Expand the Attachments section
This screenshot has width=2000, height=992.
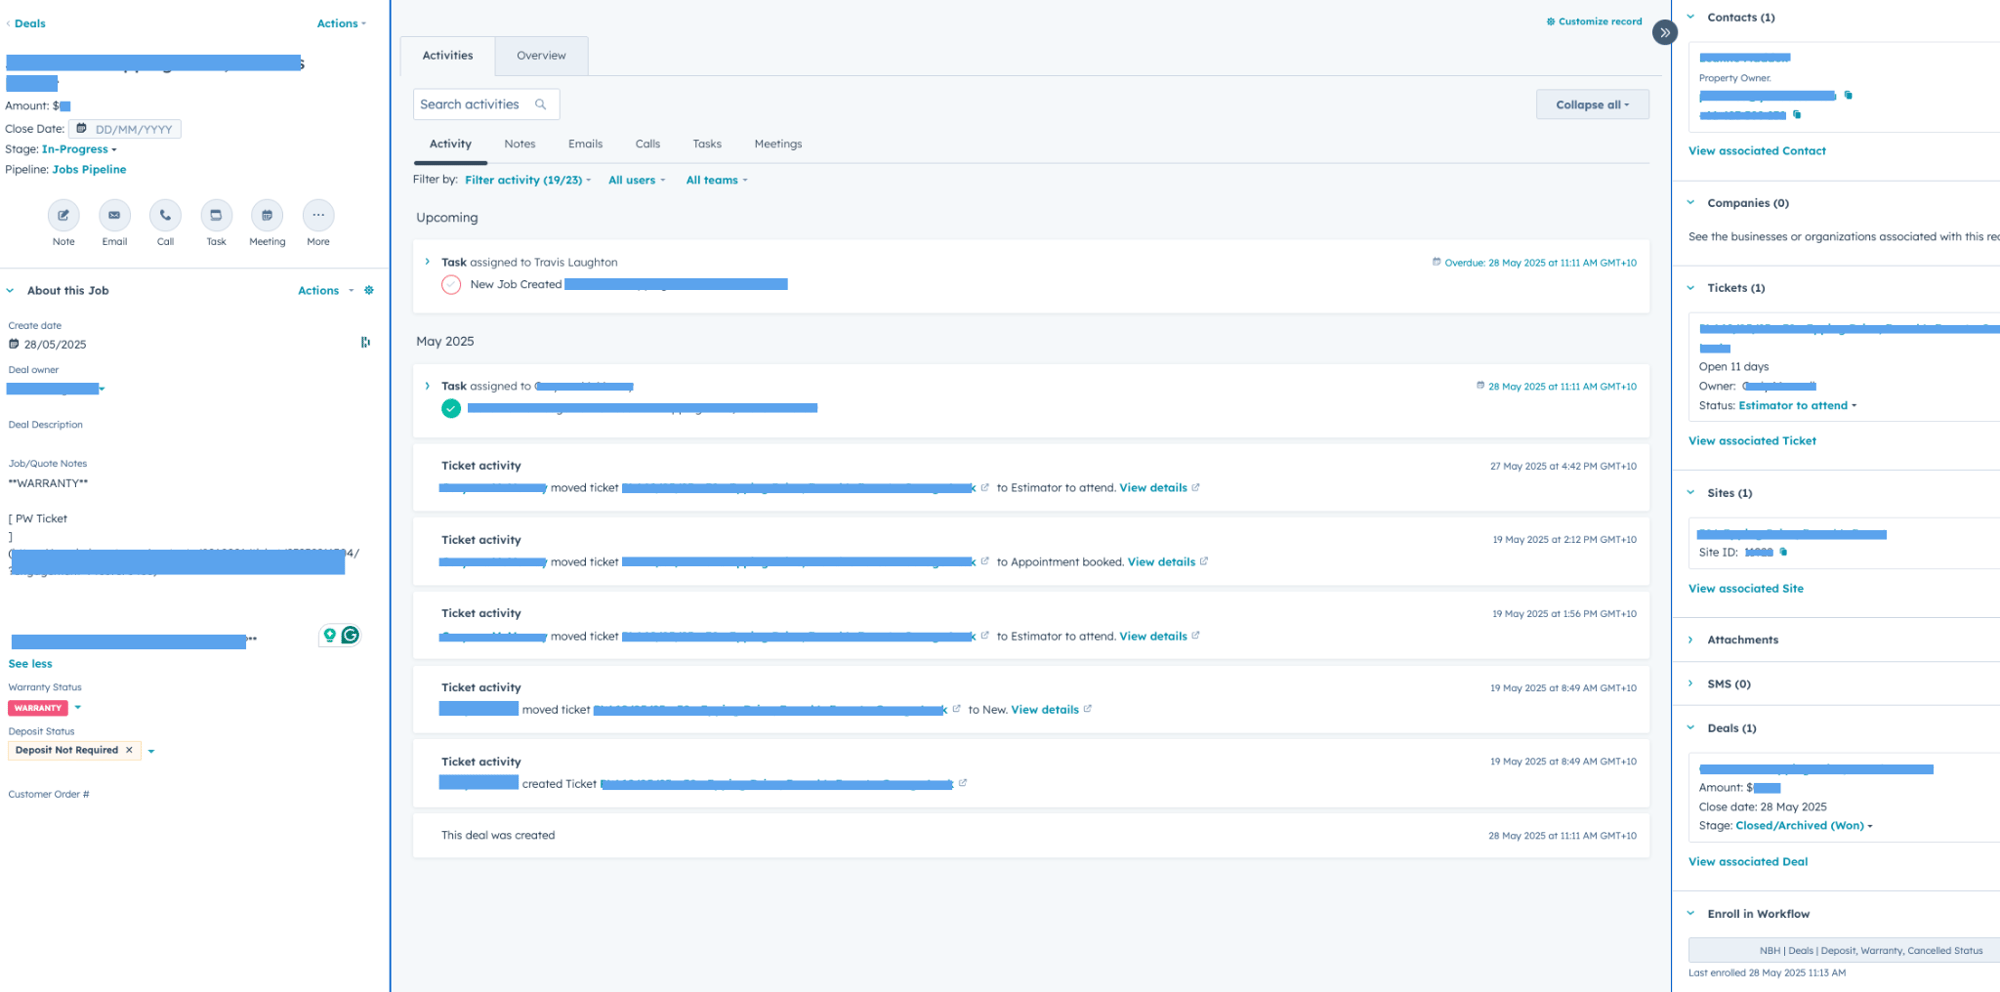click(1691, 640)
